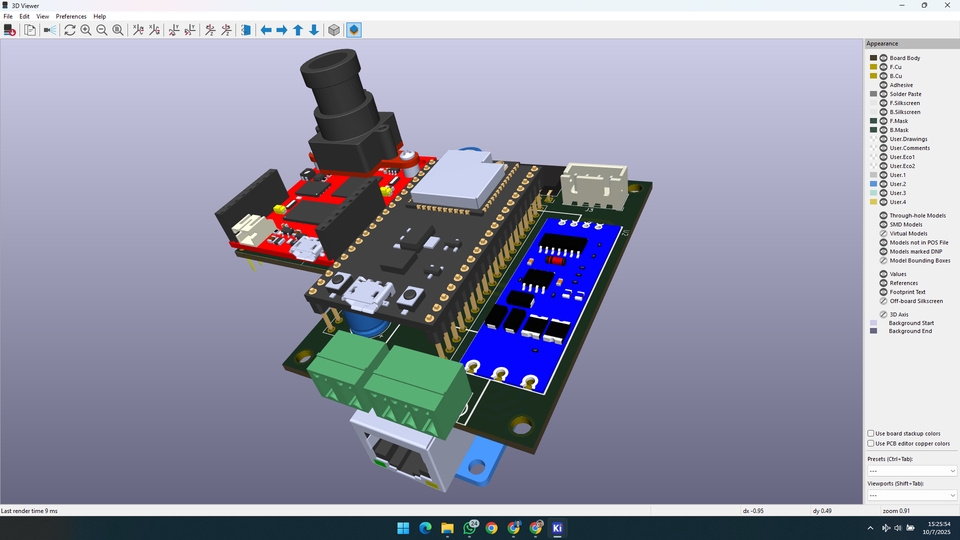
Task: Show the 3D Axis visibility toggle
Action: coord(884,314)
